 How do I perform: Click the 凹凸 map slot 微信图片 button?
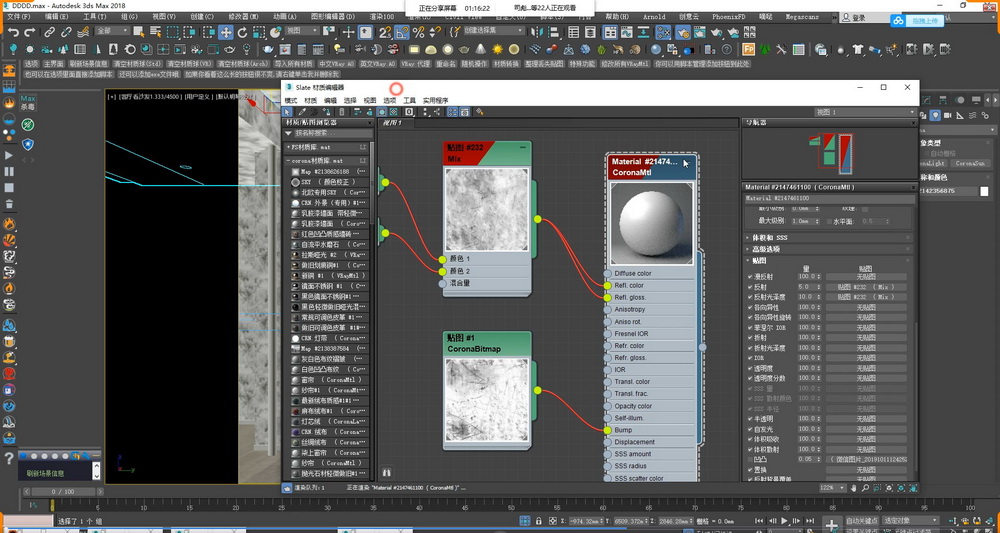point(866,459)
